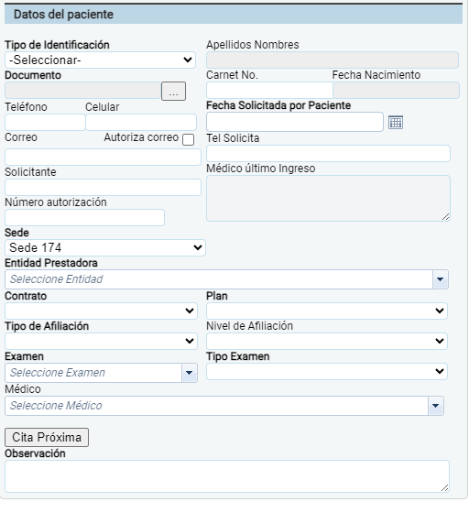Image resolution: width=469 pixels, height=513 pixels.
Task: Click the Cita Próxima button
Action: tap(47, 437)
